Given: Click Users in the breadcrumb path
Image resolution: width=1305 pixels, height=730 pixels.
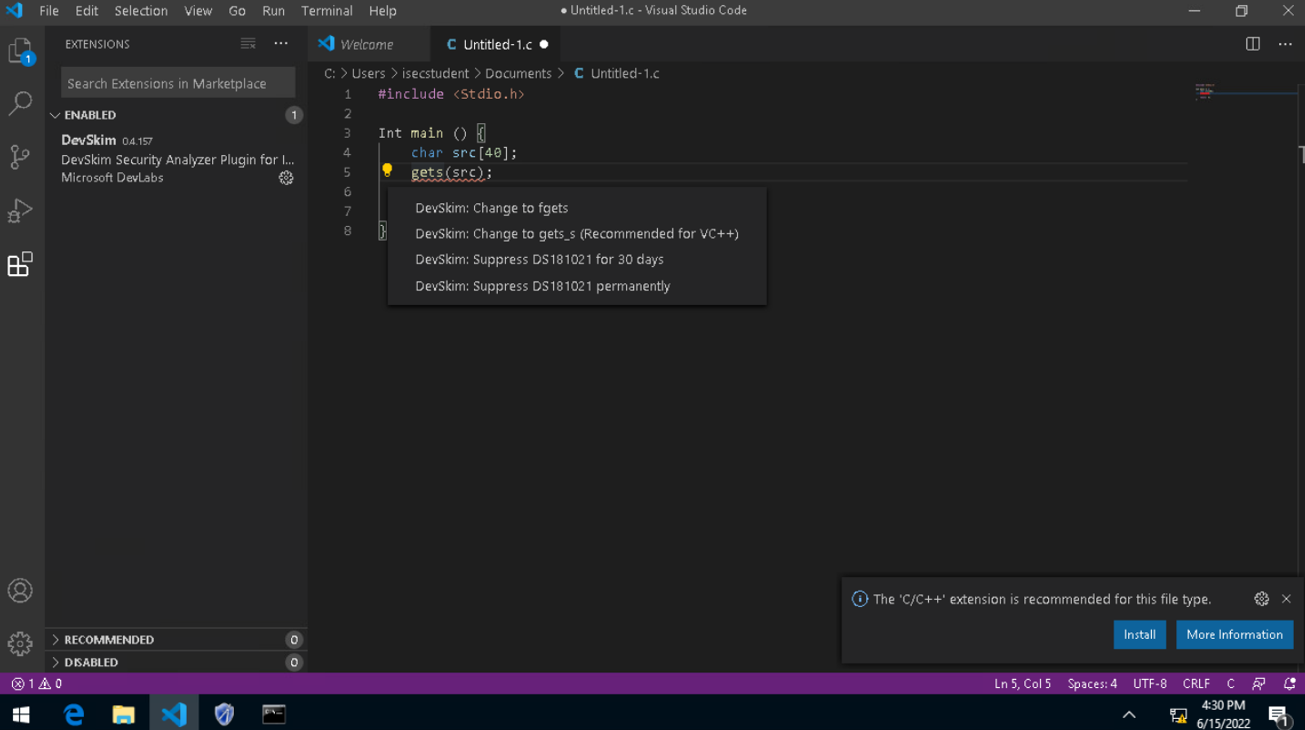Looking at the screenshot, I should [368, 73].
